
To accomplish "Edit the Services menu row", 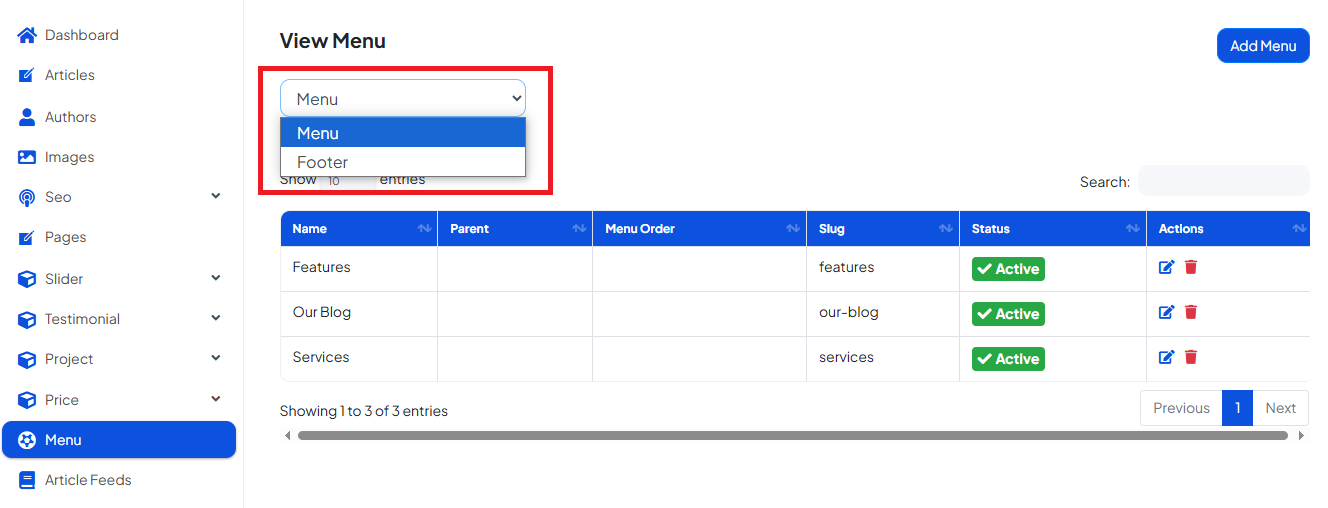I will click(x=1166, y=357).
